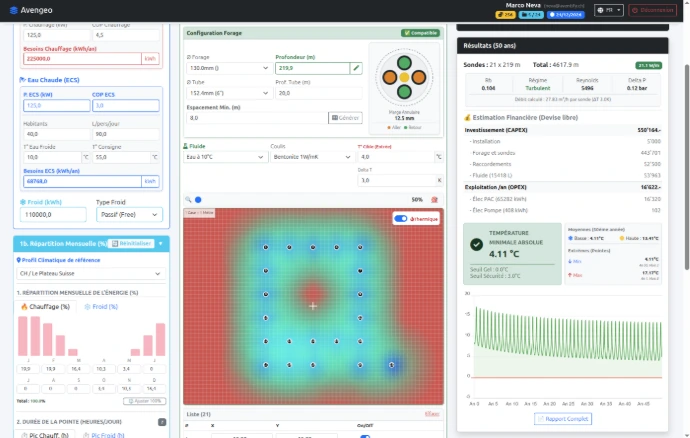Click the Générer grid button
Screen dimensions: 690x438
[345, 117]
